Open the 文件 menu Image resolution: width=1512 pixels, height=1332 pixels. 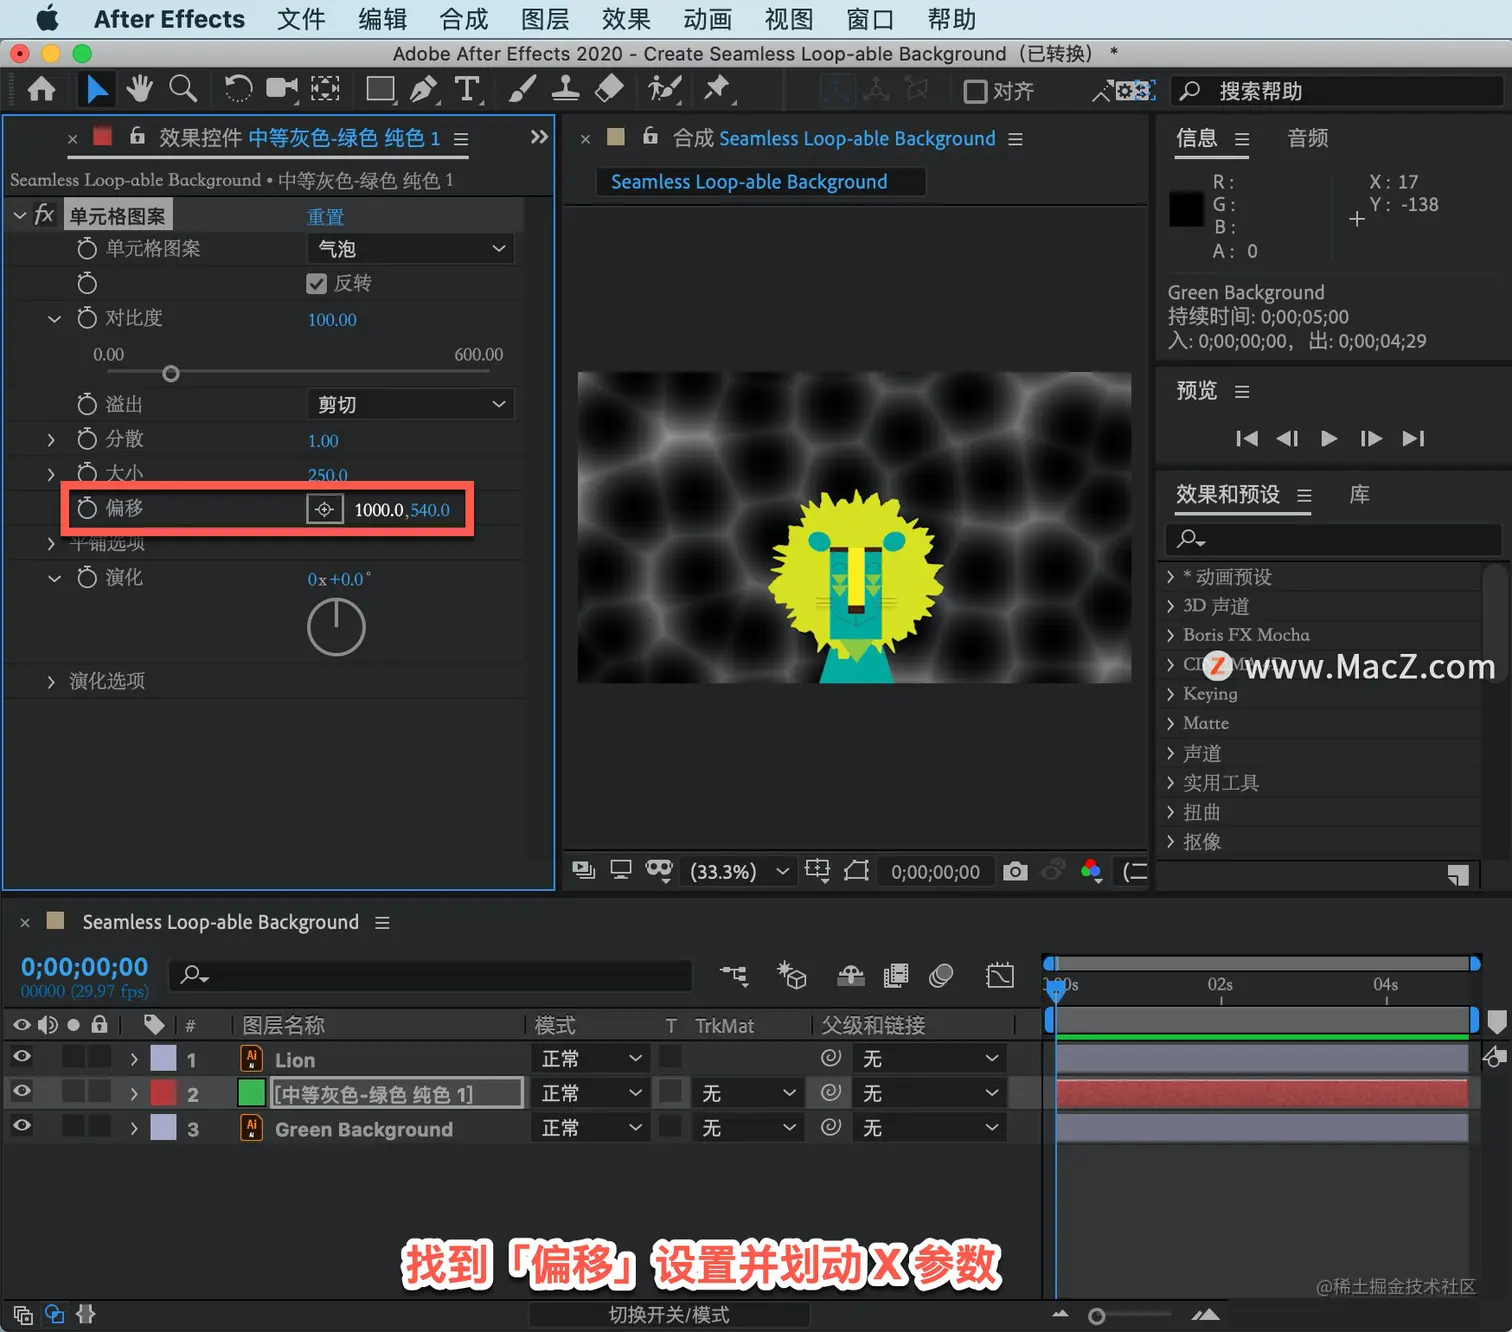(301, 19)
